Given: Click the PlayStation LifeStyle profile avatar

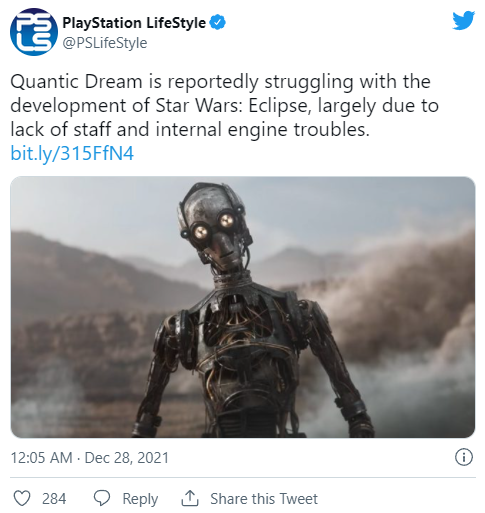Looking at the screenshot, I should click(x=33, y=32).
